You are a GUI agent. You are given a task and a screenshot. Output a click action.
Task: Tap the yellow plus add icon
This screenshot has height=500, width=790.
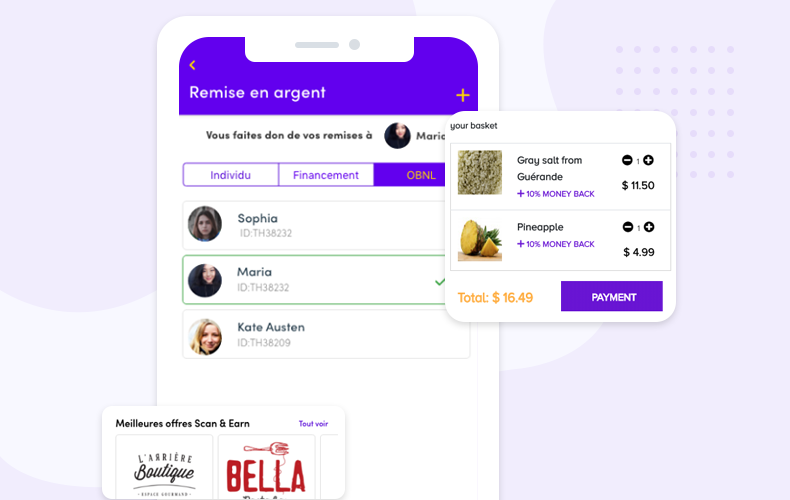point(463,95)
